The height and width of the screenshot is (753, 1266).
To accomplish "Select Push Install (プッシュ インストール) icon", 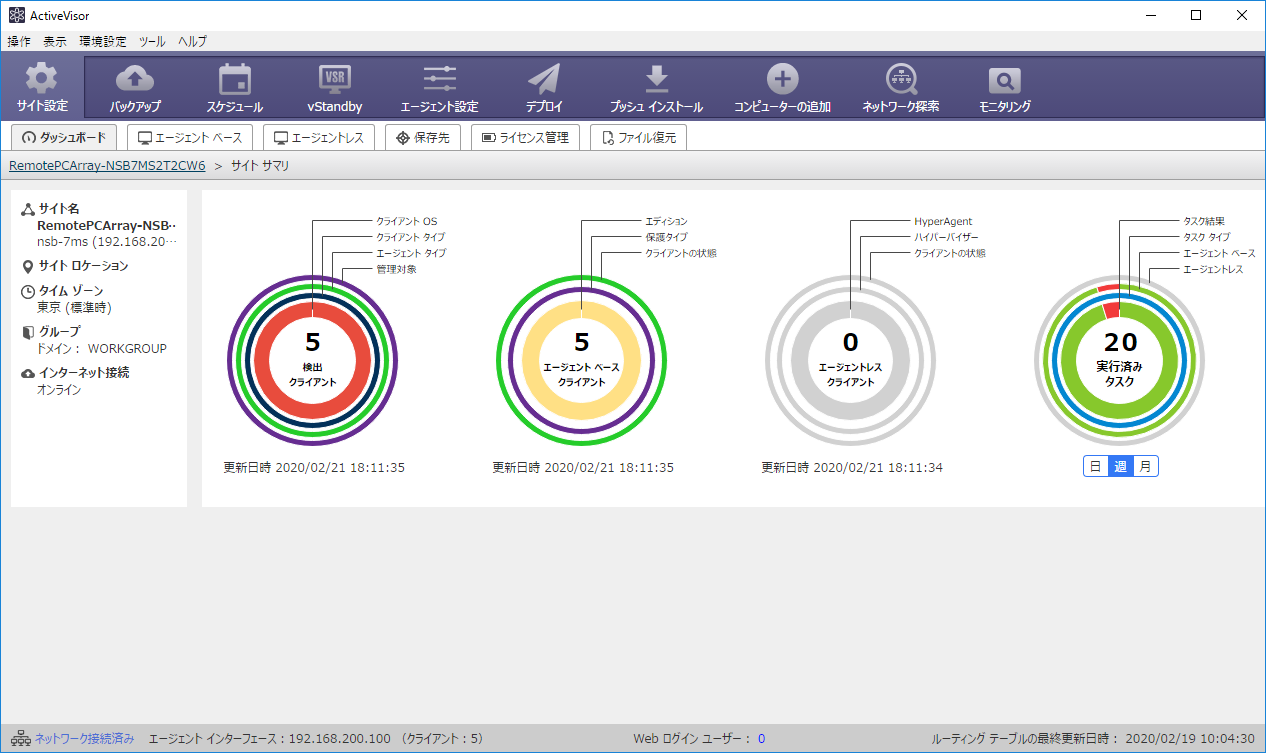I will click(x=656, y=80).
